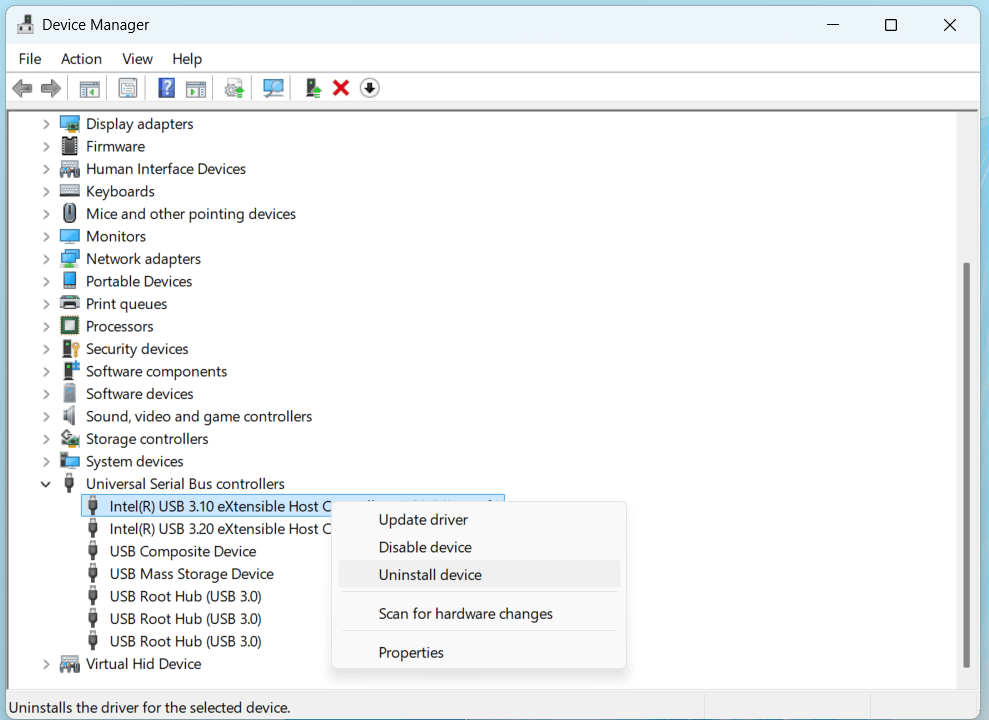Click the red X Uninstall device icon
Screen dimensions: 989x720
coord(340,88)
